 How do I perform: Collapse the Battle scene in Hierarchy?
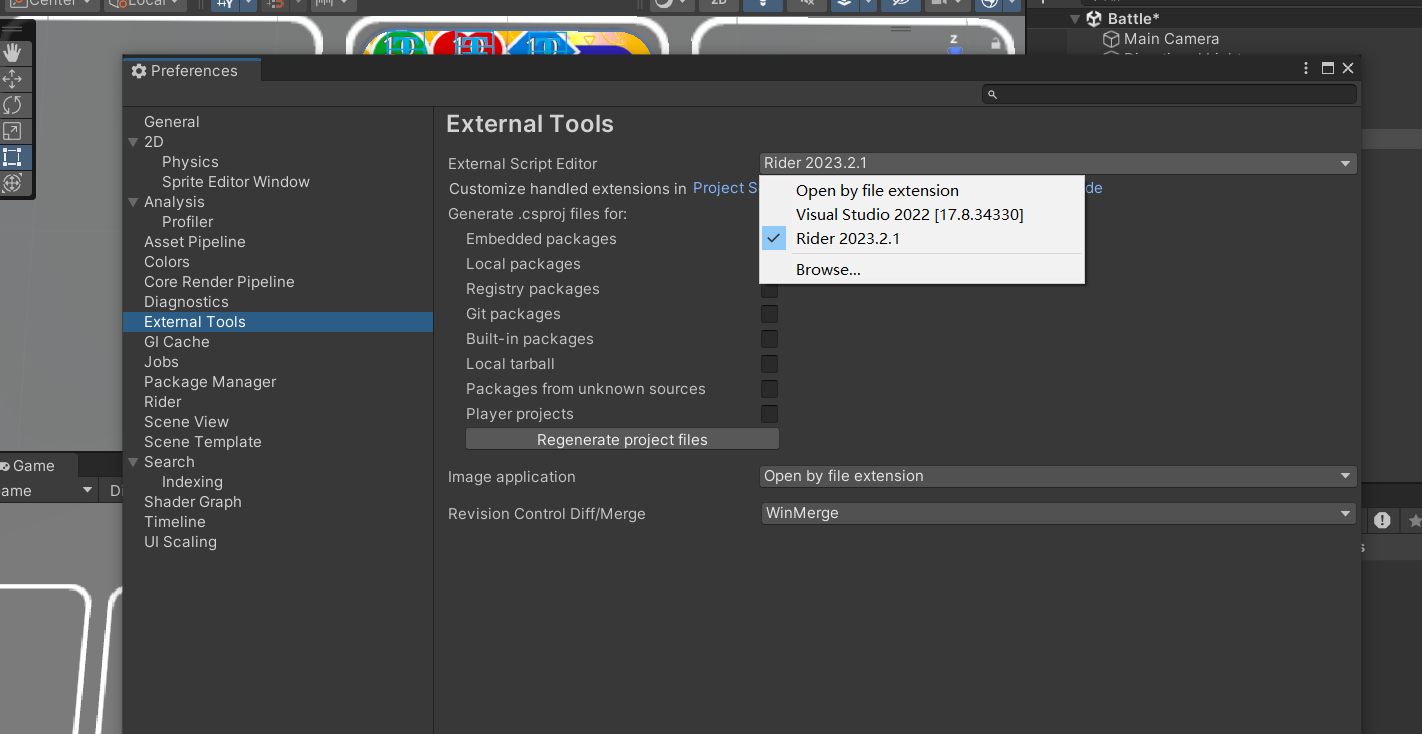[1075, 18]
